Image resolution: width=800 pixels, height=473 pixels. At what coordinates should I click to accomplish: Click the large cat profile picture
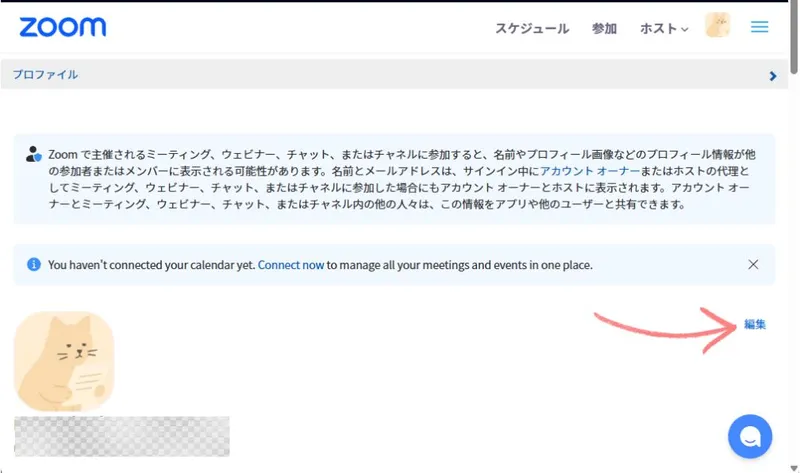[x=64, y=361]
